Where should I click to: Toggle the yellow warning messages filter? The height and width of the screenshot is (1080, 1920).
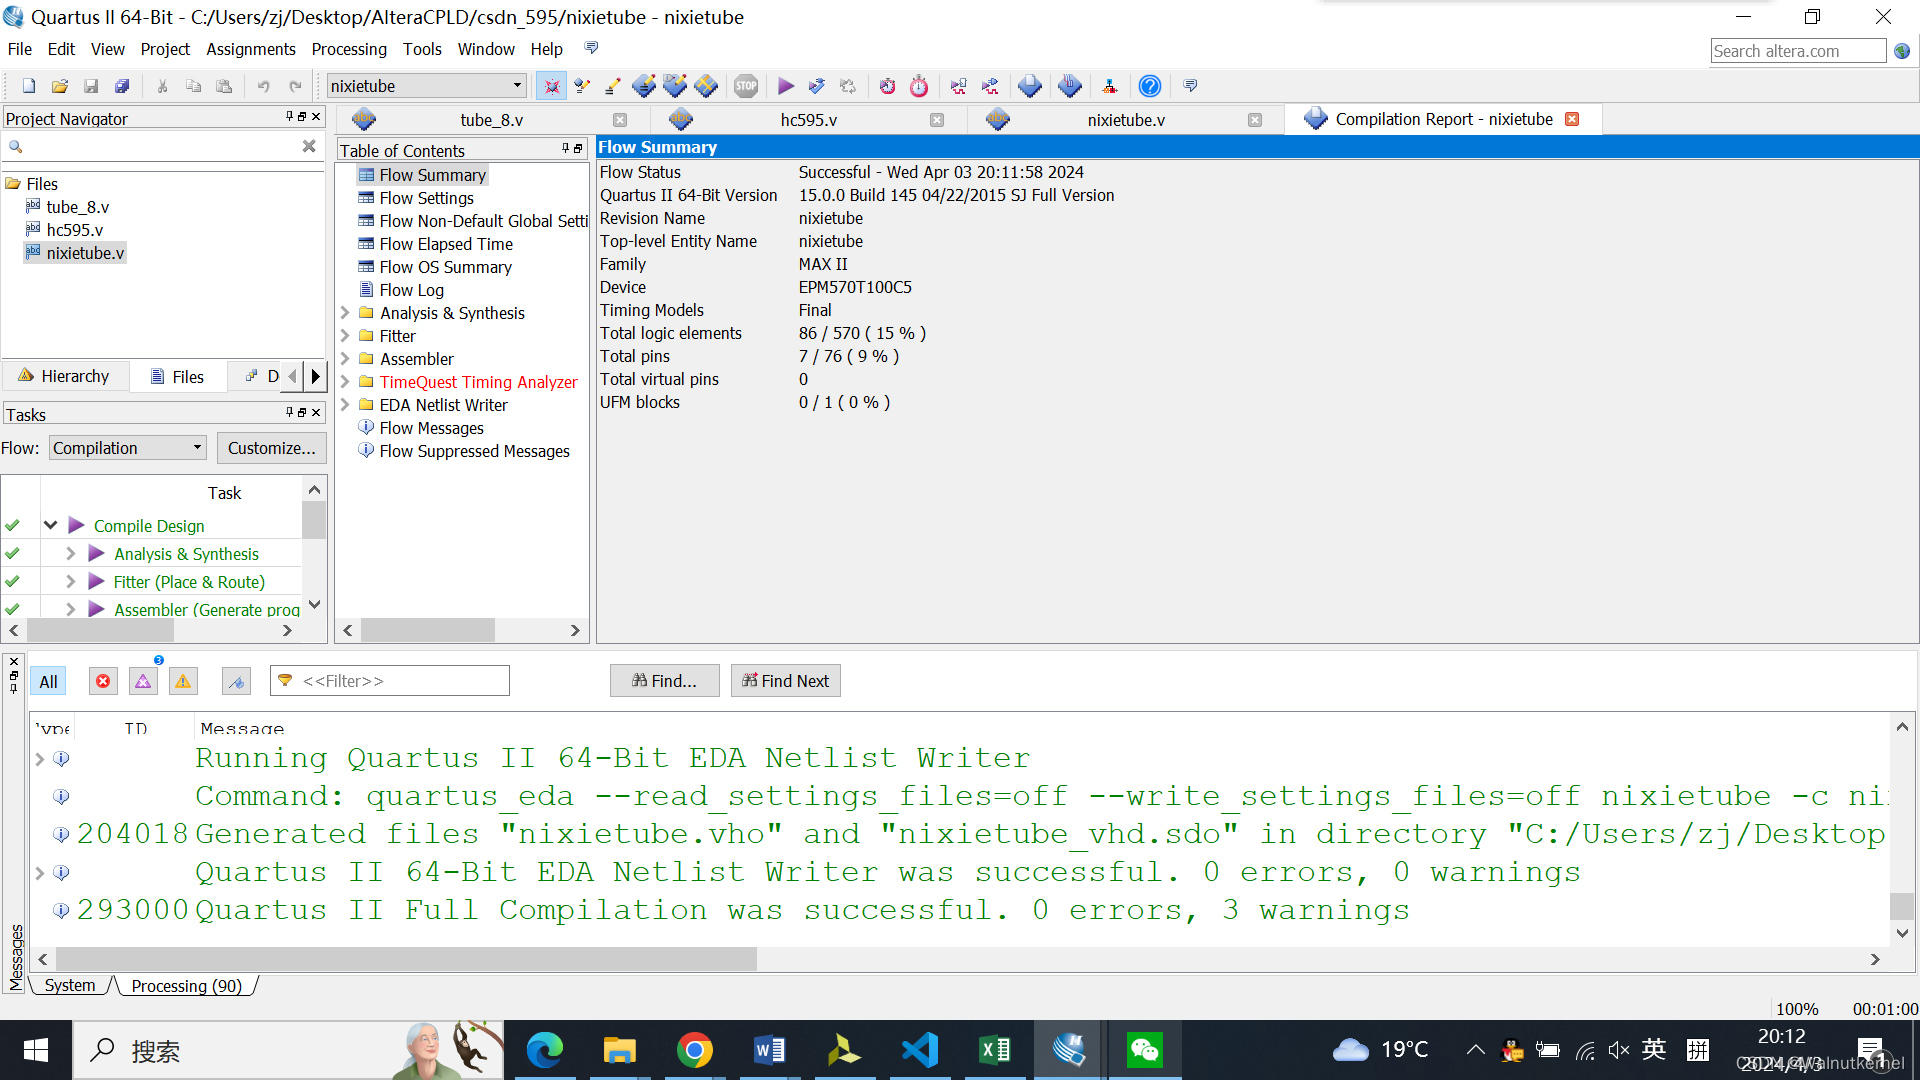(183, 681)
